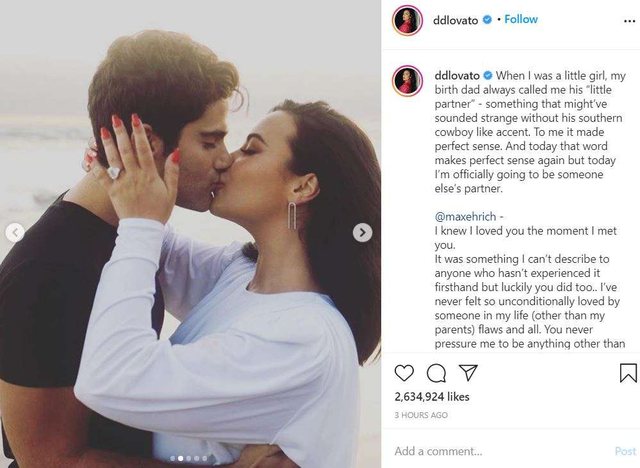Select first carousel indicator dot
640x468 pixels.
click(x=172, y=459)
